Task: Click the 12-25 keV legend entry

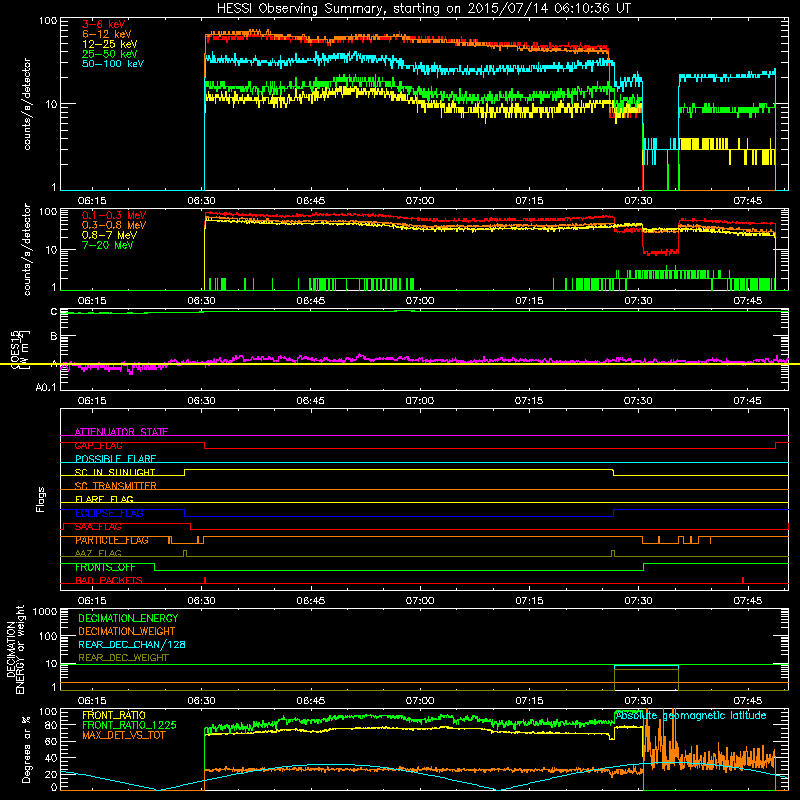Action: (109, 44)
